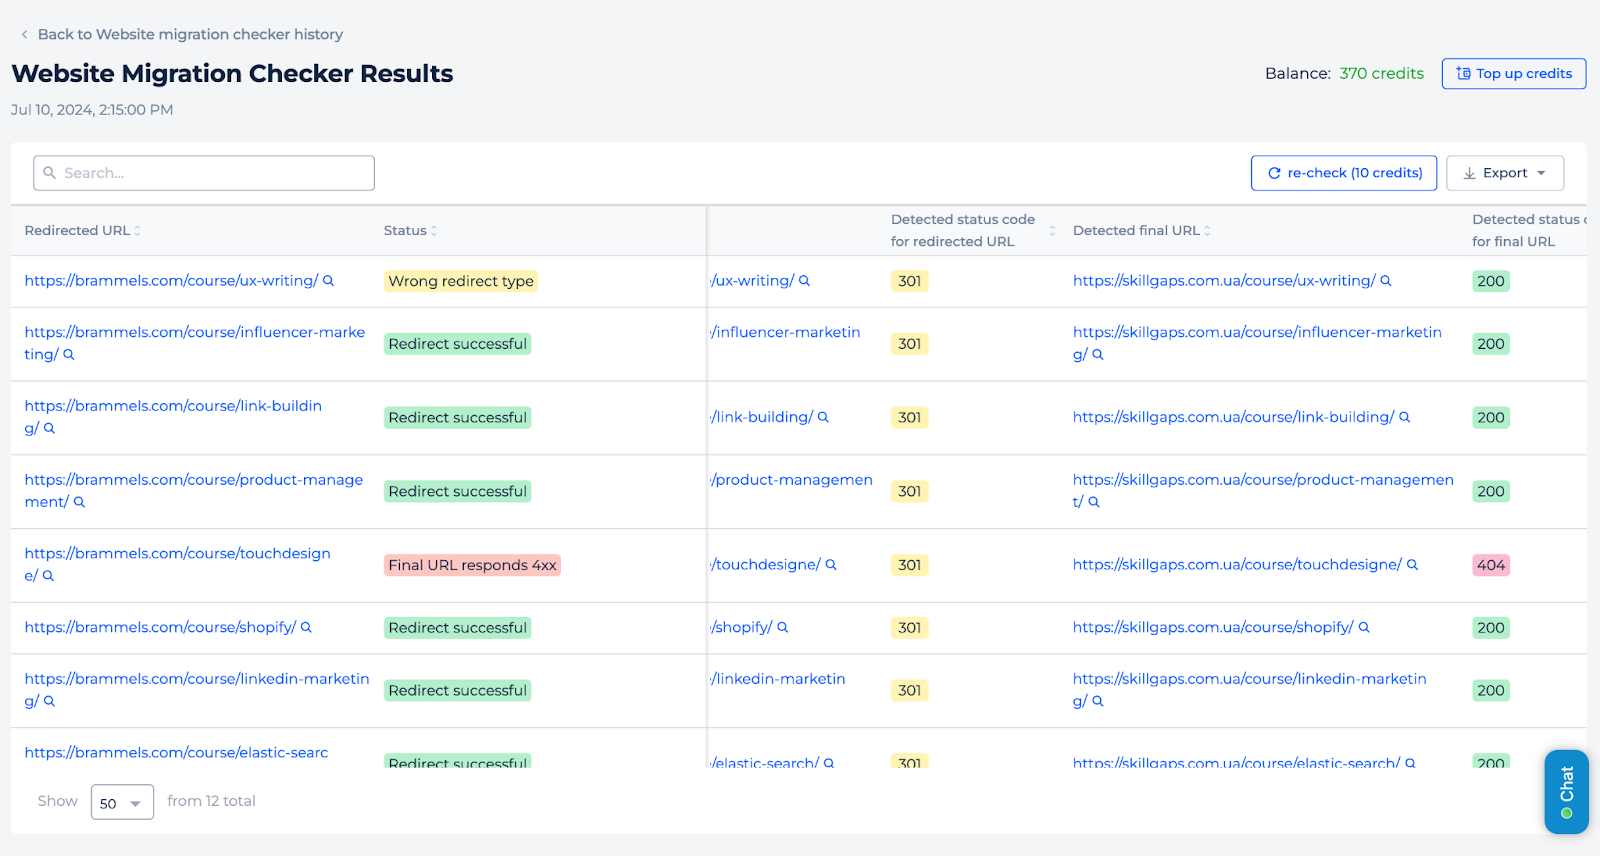Click the 404 status code badge

pos(1491,565)
